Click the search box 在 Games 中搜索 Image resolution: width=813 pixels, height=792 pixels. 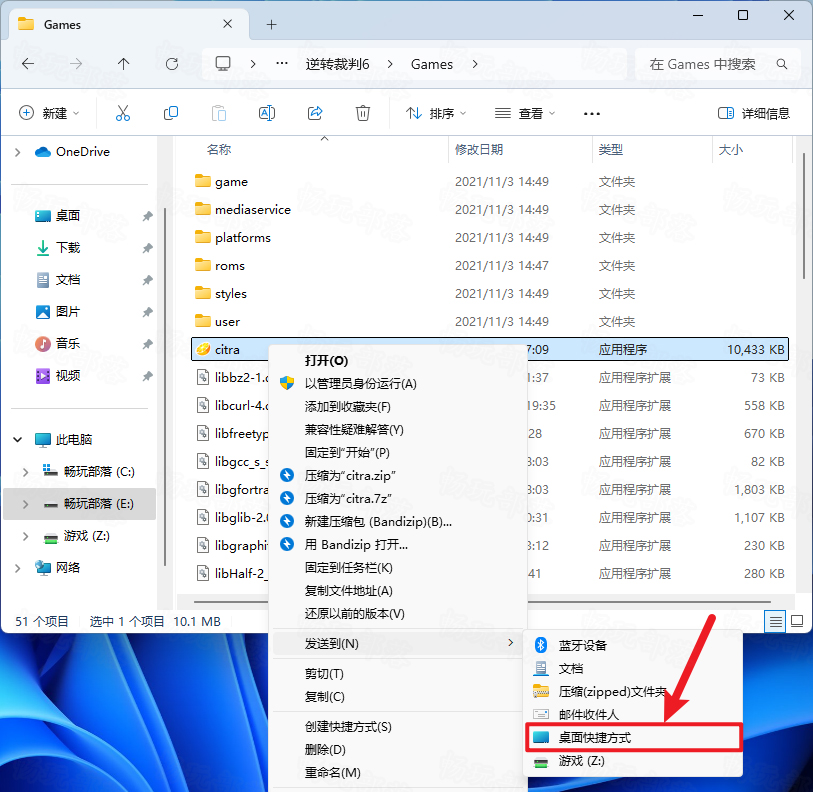coord(716,64)
